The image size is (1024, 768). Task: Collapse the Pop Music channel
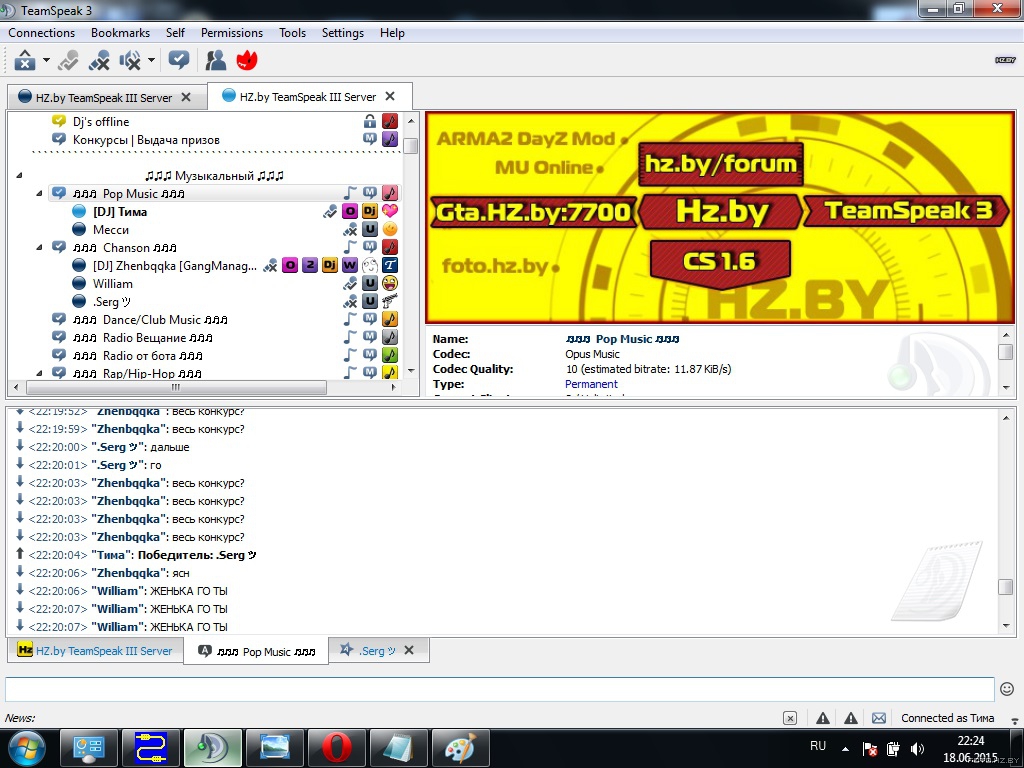pyautogui.click(x=39, y=194)
